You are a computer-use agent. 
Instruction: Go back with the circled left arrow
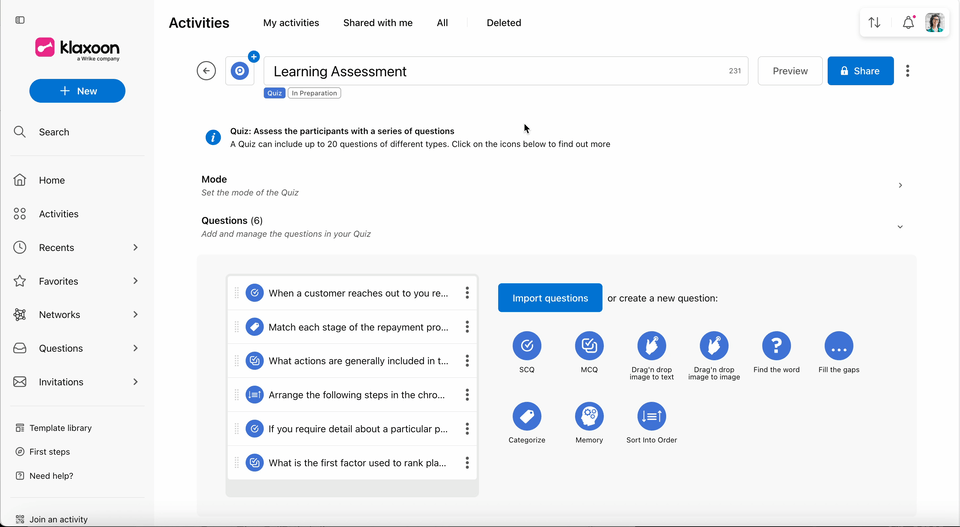tap(206, 71)
